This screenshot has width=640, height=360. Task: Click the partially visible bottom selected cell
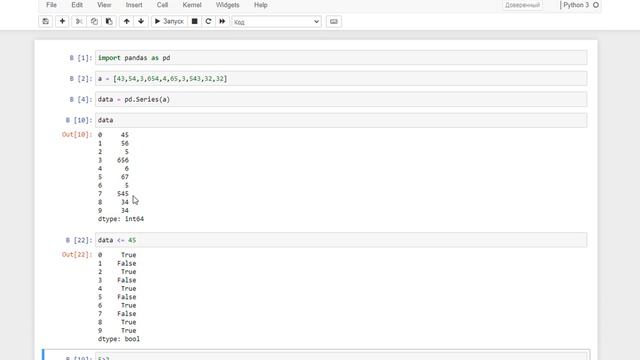tap(316, 355)
